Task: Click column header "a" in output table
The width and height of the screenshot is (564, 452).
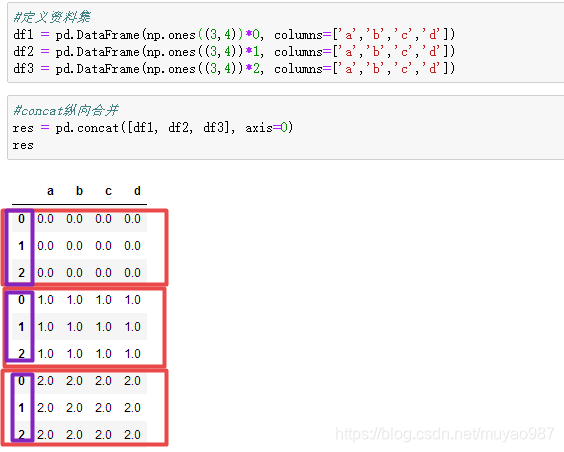Action: [x=50, y=191]
